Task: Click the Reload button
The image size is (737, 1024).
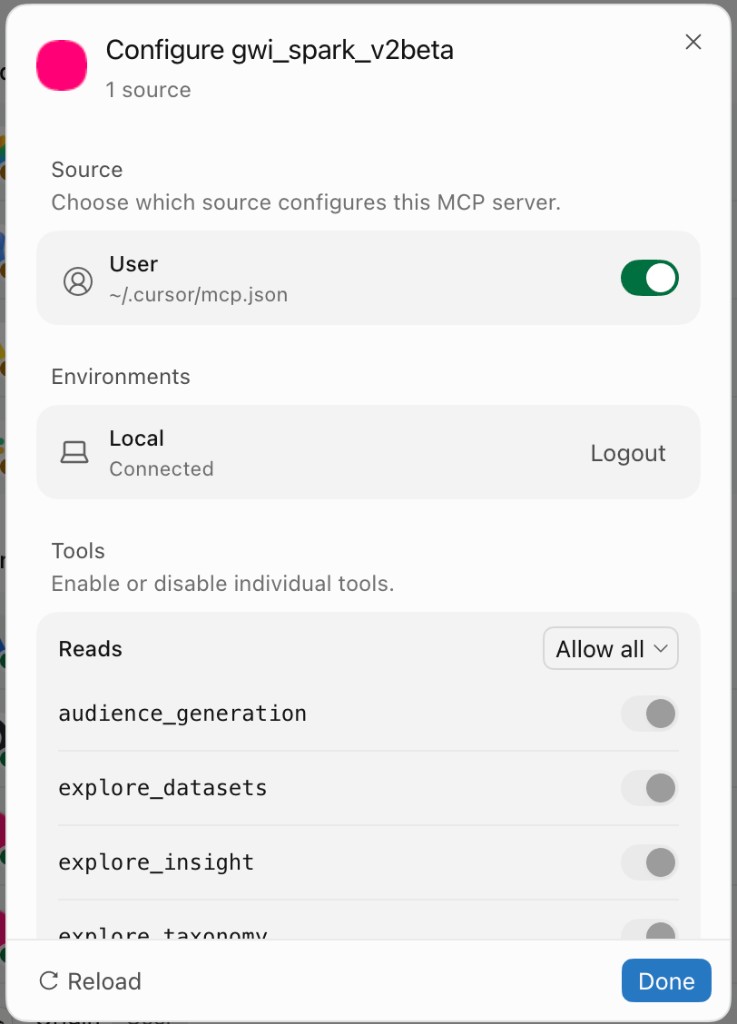Action: click(x=90, y=981)
